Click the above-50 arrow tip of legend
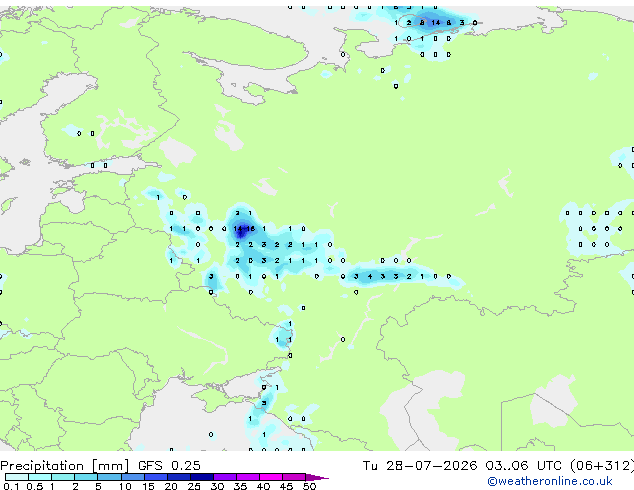634x490 pixels. (317, 477)
